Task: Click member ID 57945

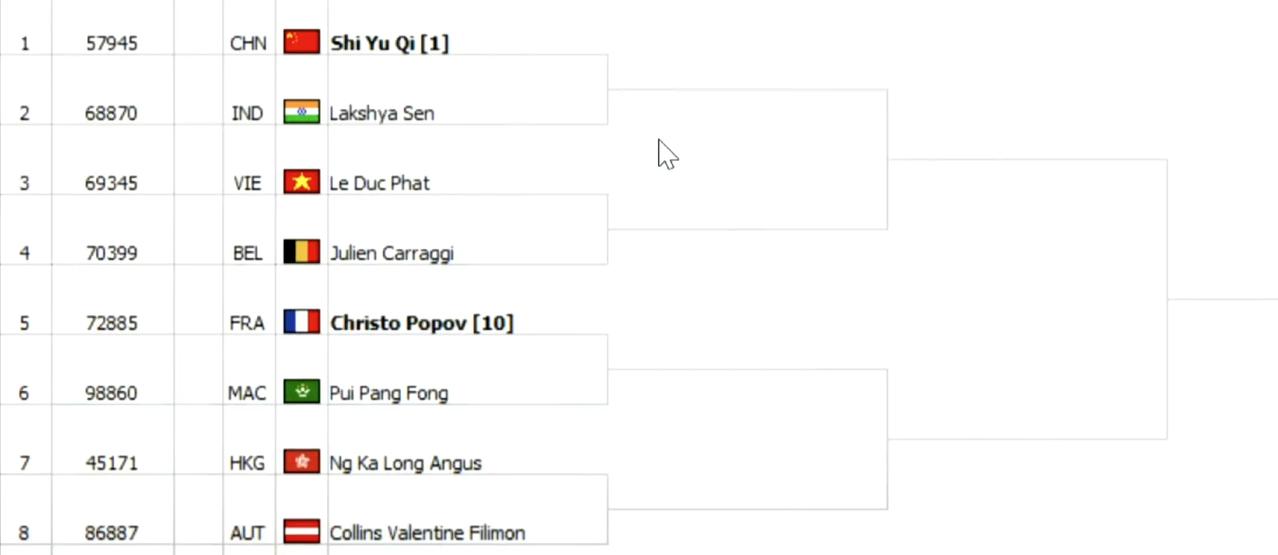Action: point(112,44)
